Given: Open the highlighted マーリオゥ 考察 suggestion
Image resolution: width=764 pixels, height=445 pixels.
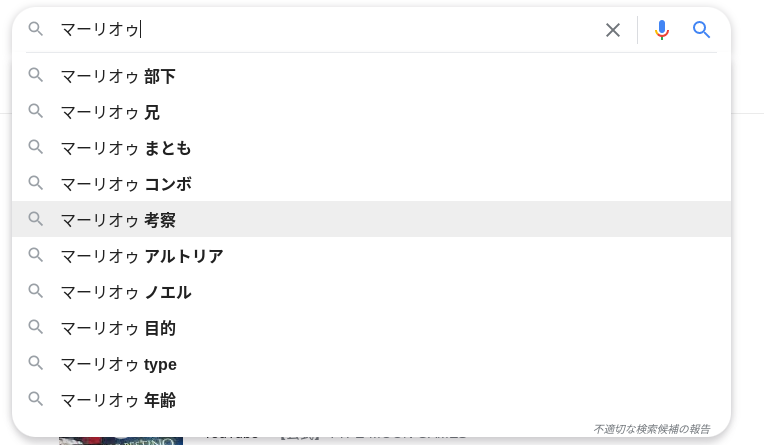Looking at the screenshot, I should coord(118,220).
